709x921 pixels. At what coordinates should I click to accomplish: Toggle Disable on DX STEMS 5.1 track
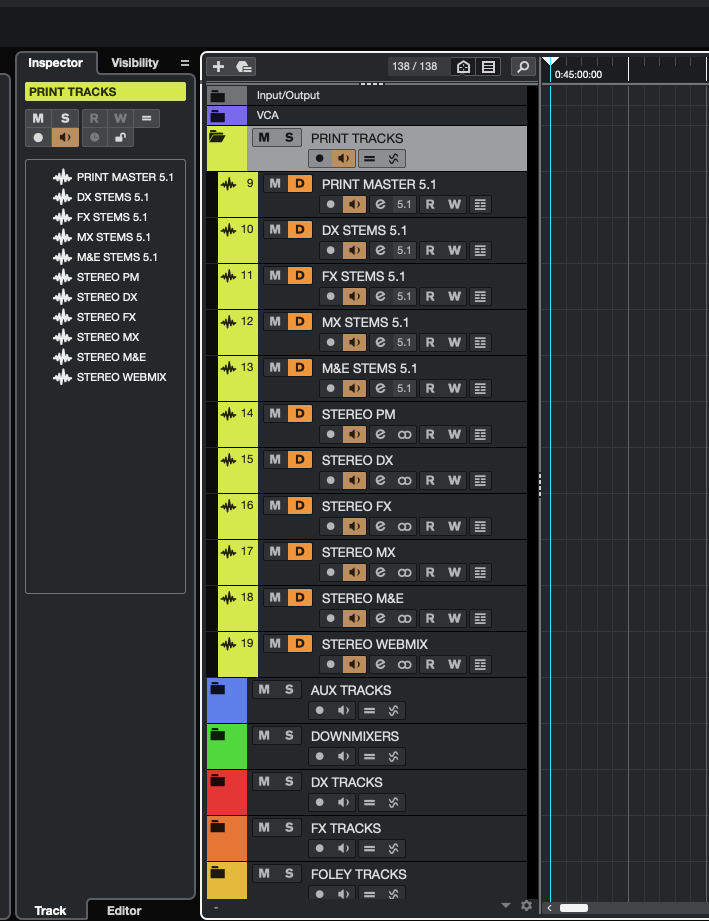click(300, 230)
